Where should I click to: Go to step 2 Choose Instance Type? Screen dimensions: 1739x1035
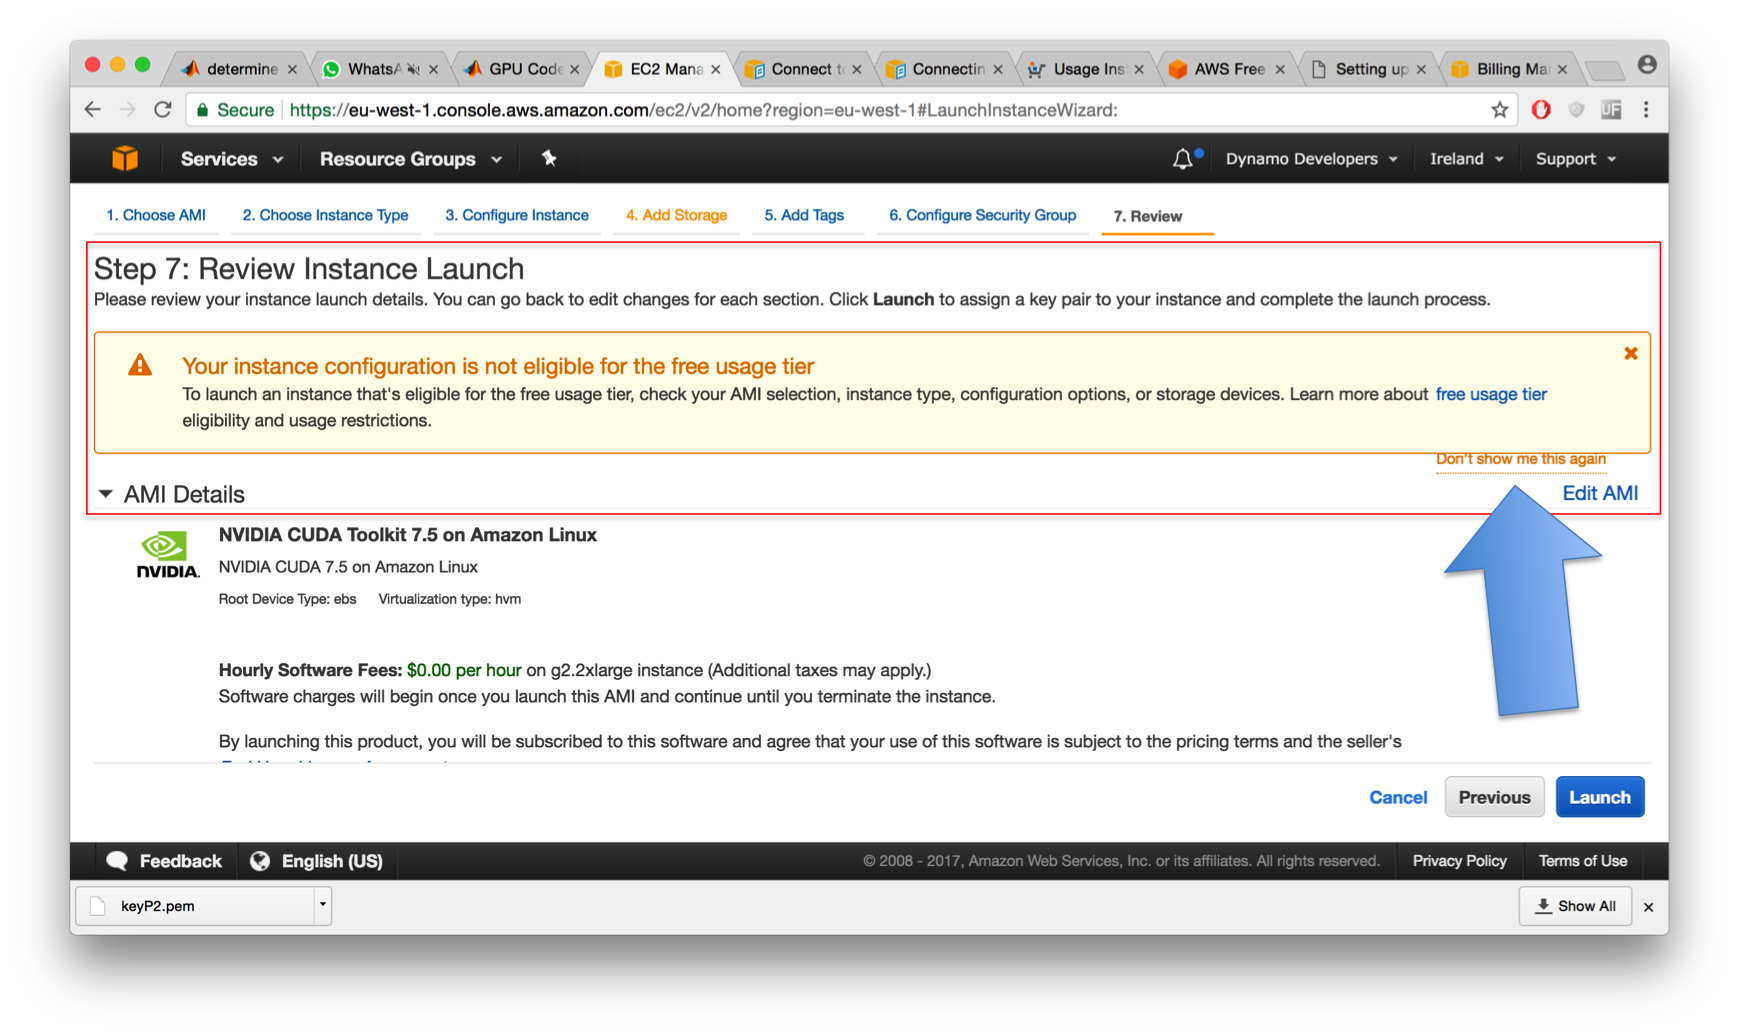[x=325, y=215]
